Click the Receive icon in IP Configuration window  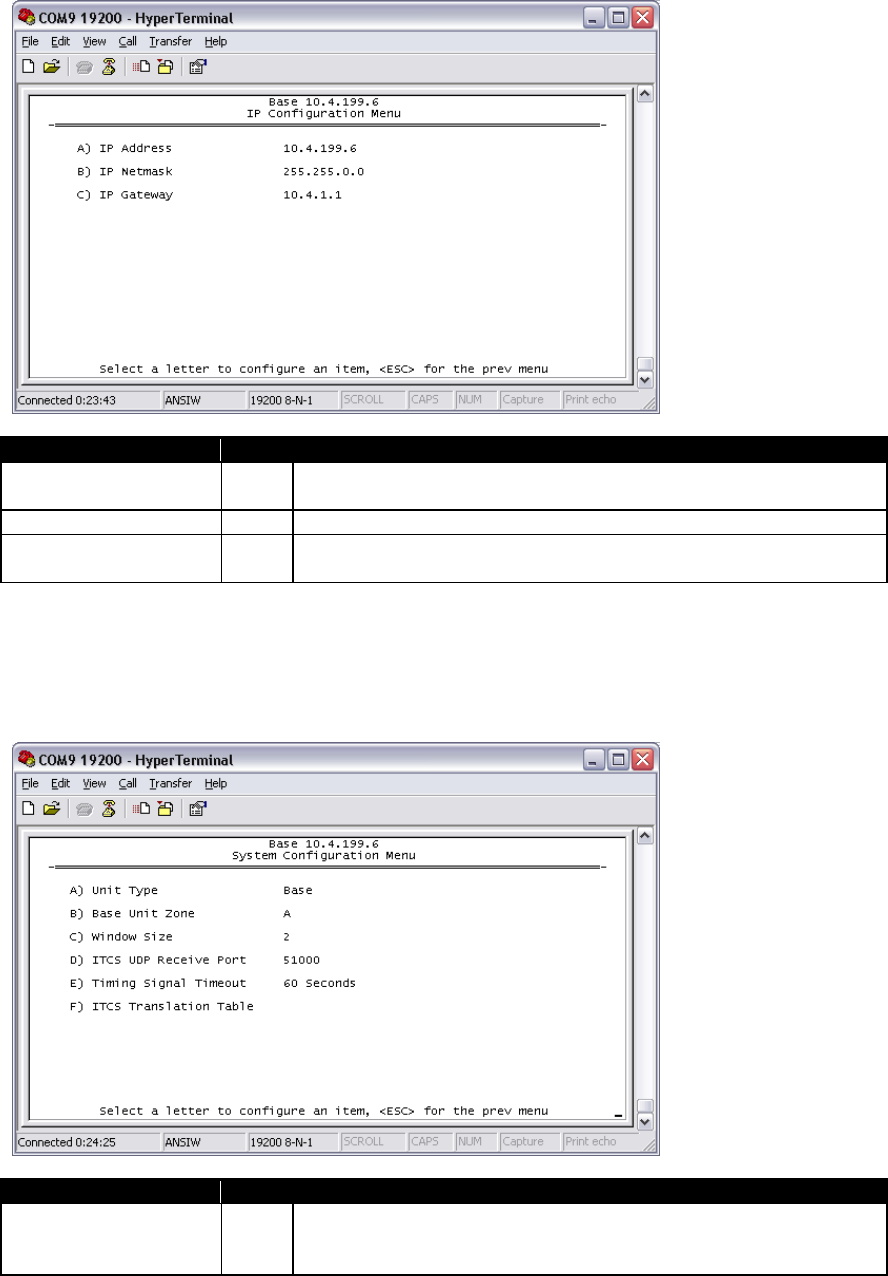(164, 66)
